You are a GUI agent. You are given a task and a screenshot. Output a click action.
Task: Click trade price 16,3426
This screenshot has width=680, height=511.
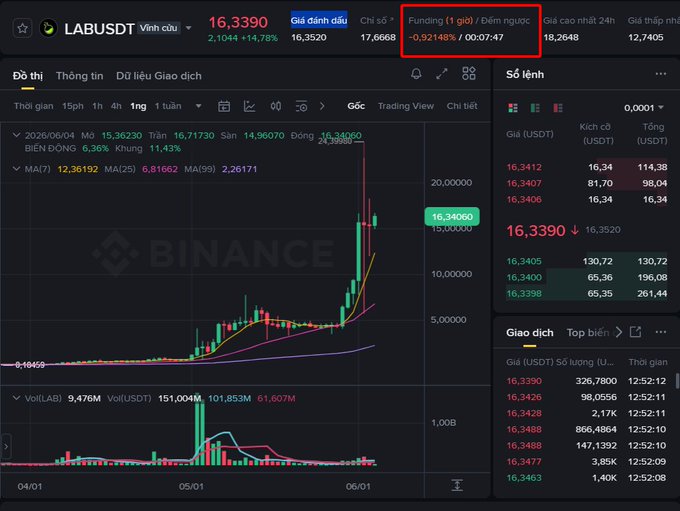[x=524, y=397]
